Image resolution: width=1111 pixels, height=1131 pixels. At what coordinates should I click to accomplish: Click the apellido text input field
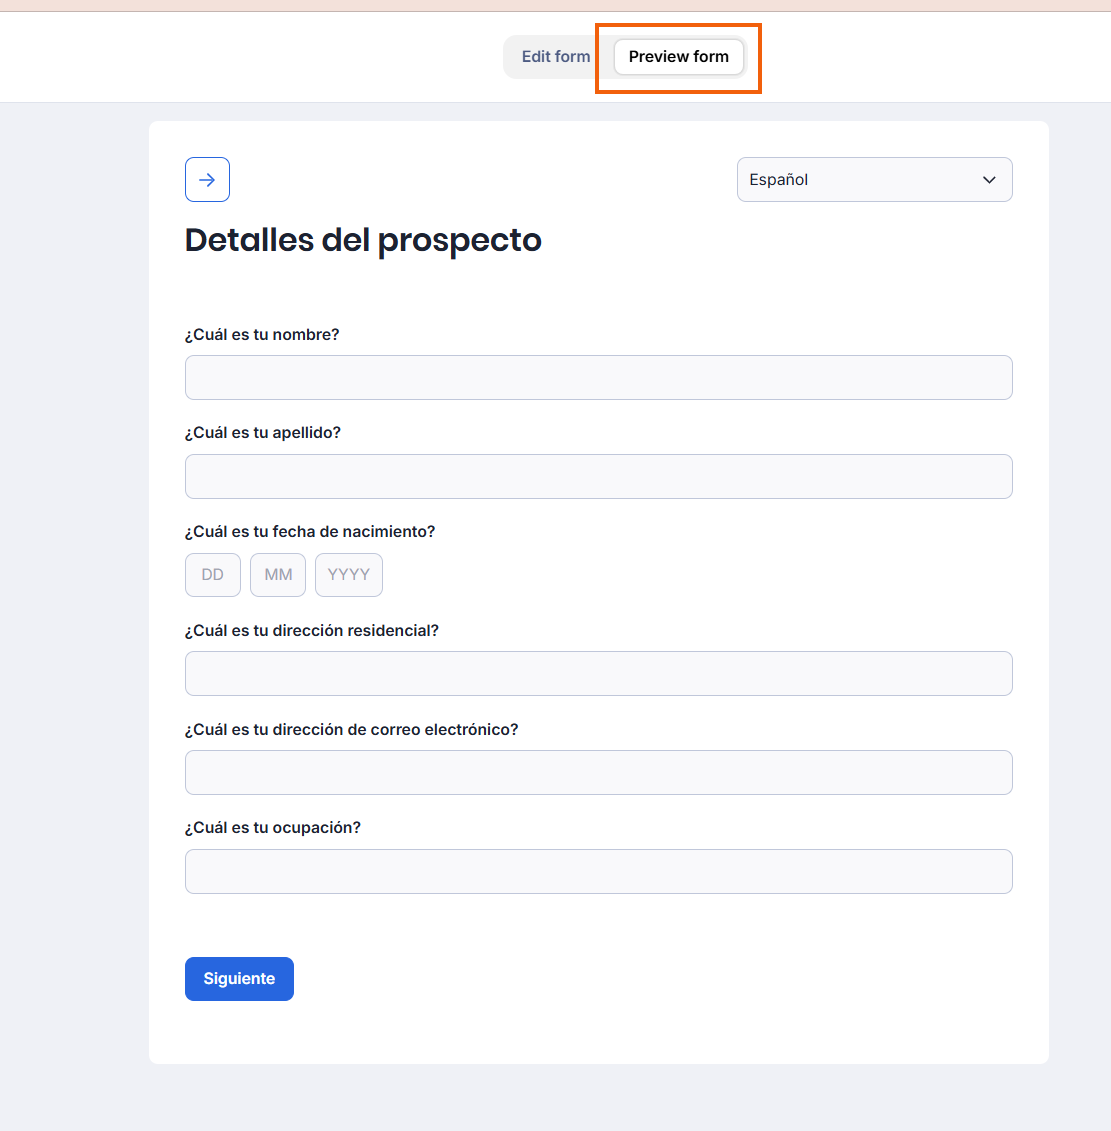598,476
